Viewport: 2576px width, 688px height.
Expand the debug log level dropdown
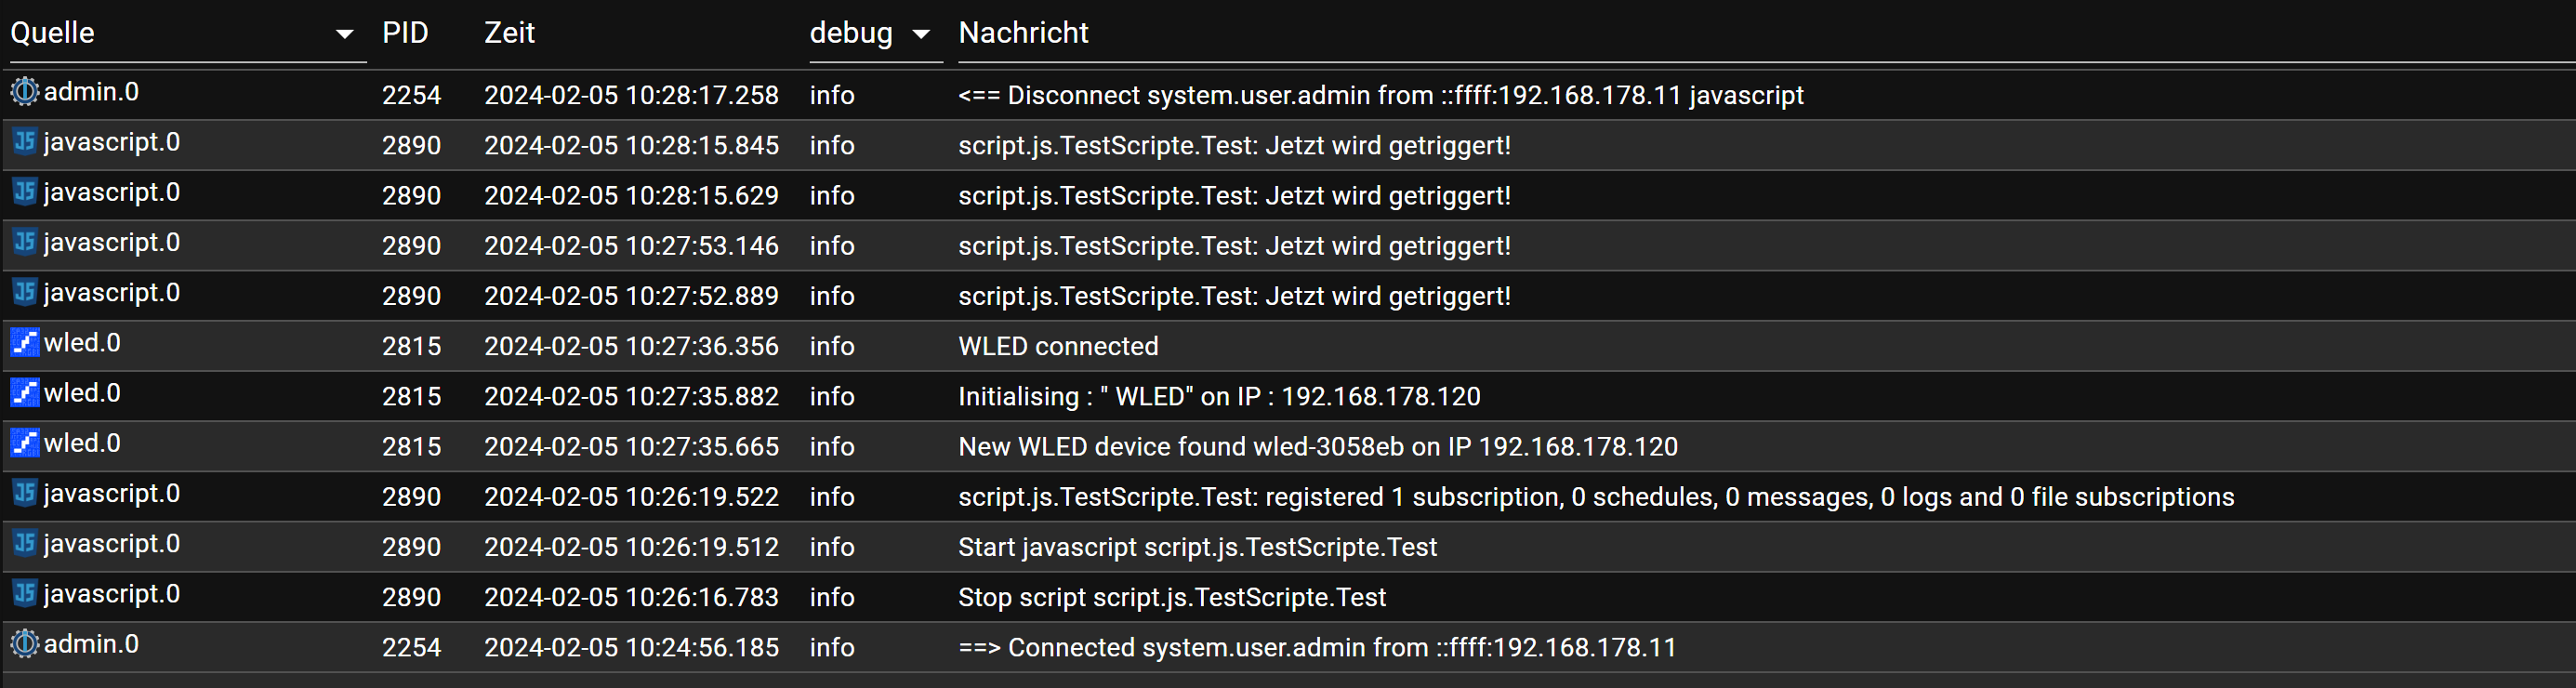click(x=875, y=34)
